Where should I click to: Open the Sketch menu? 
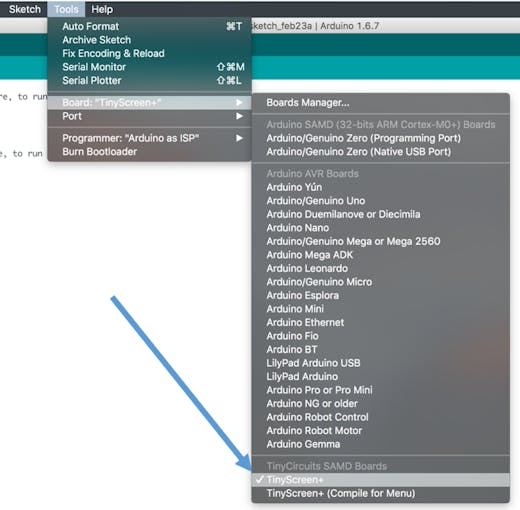[25, 9]
